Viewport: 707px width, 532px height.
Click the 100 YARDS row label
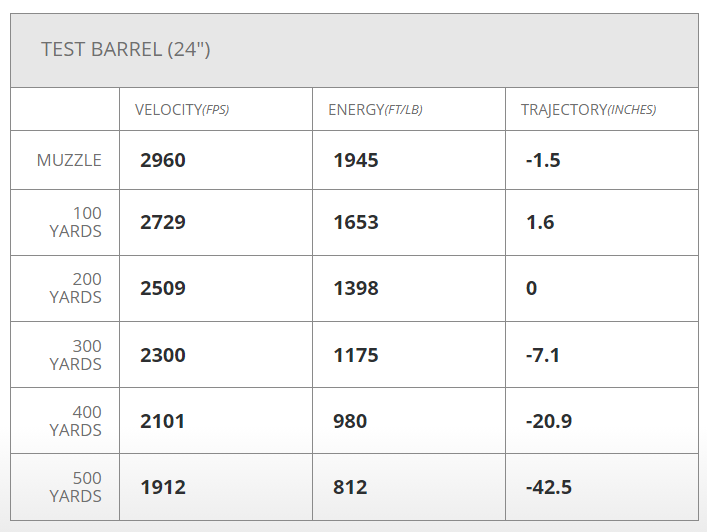76,222
